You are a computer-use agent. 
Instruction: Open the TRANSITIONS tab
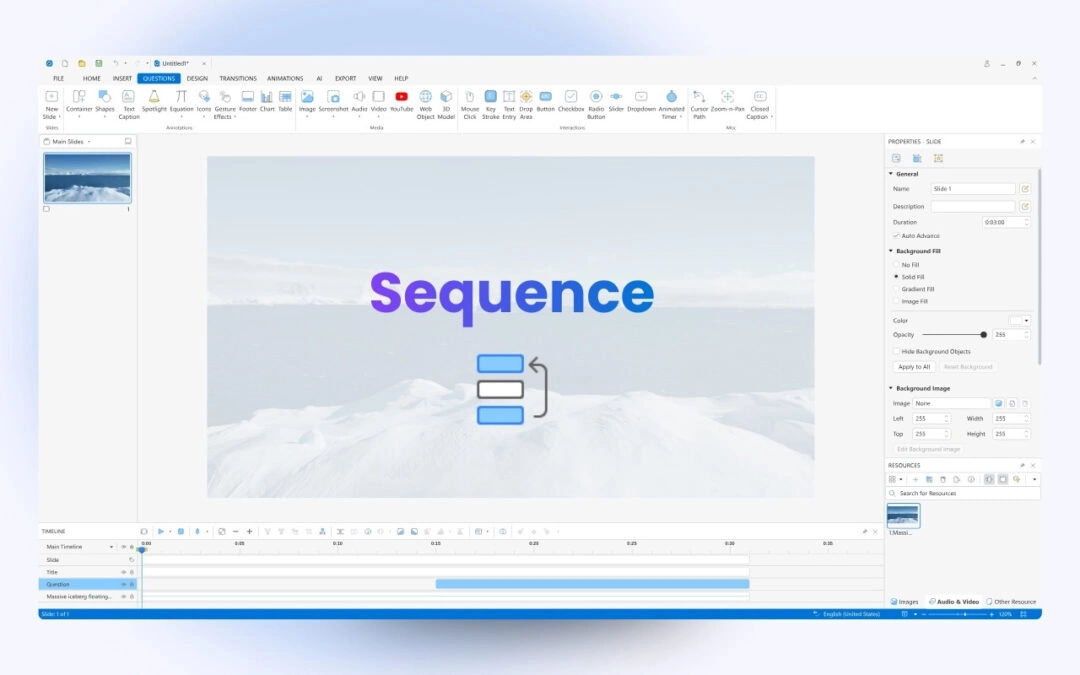(238, 79)
